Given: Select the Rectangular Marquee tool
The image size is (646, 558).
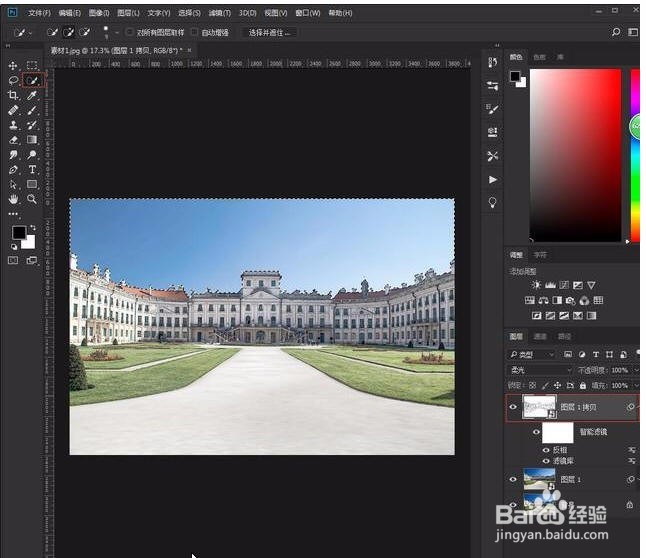Looking at the screenshot, I should (x=32, y=65).
